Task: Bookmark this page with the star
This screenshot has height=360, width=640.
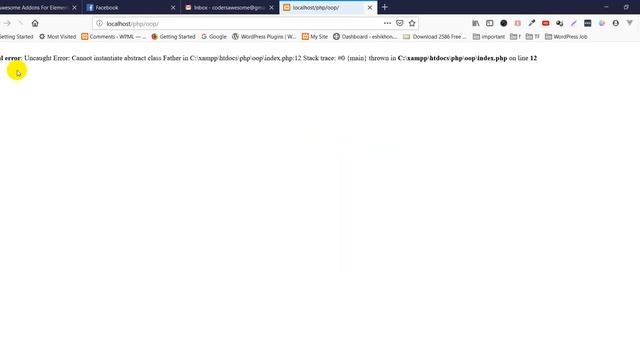Action: pos(412,23)
